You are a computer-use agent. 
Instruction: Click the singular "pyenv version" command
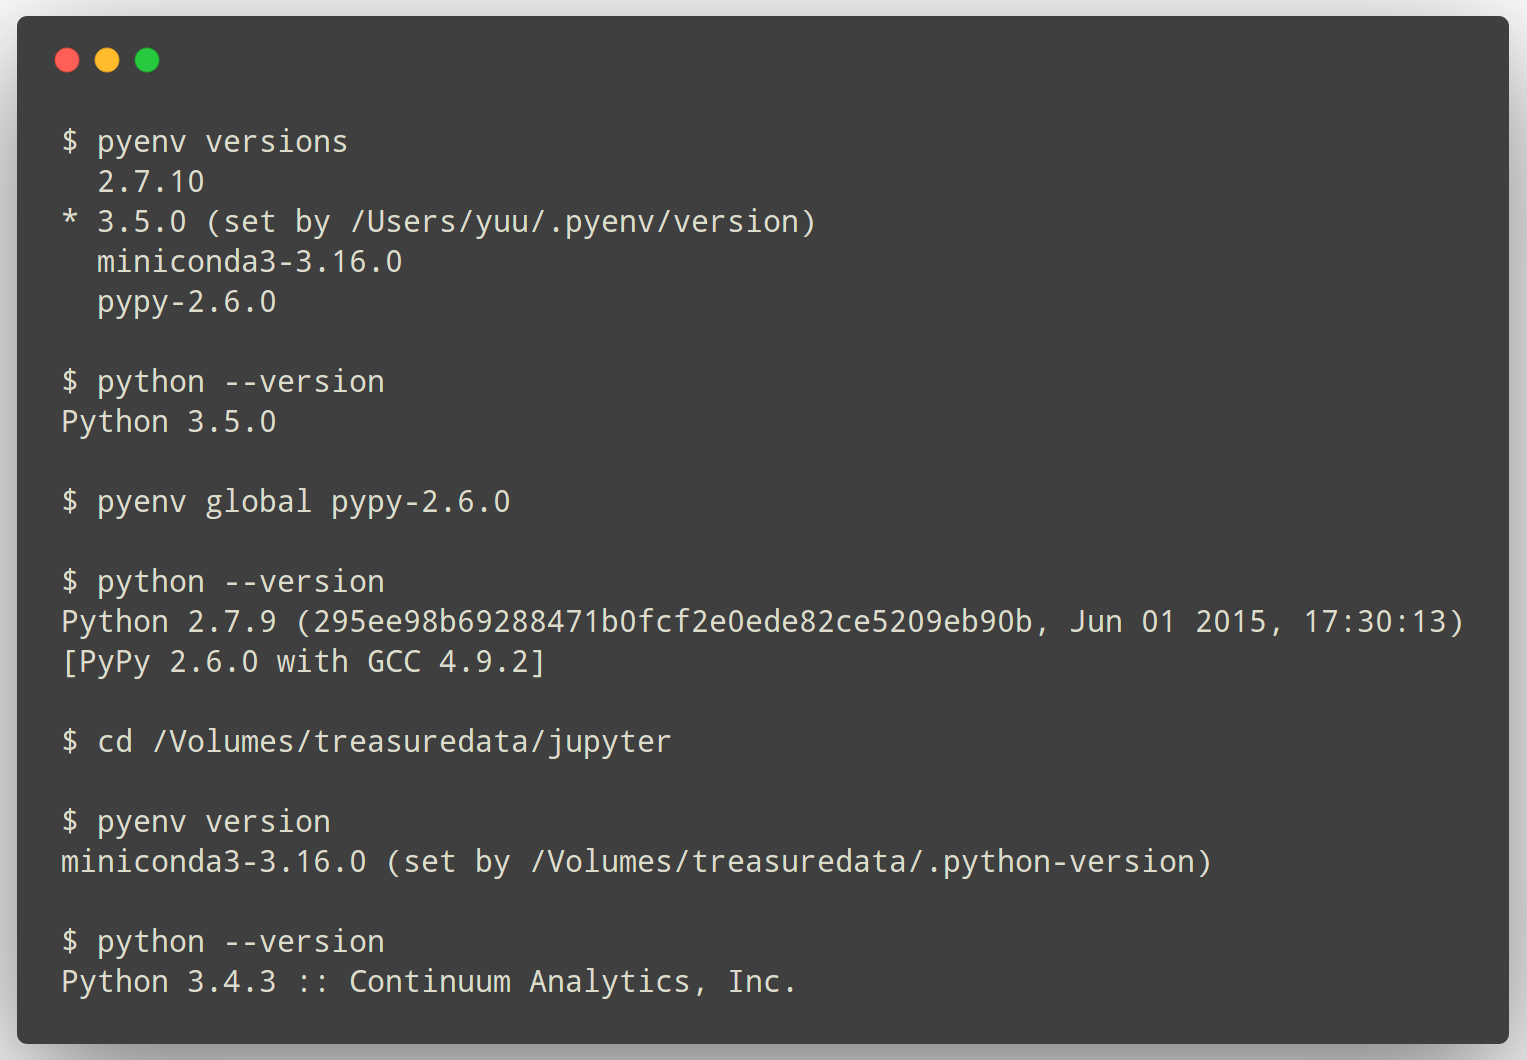(213, 822)
